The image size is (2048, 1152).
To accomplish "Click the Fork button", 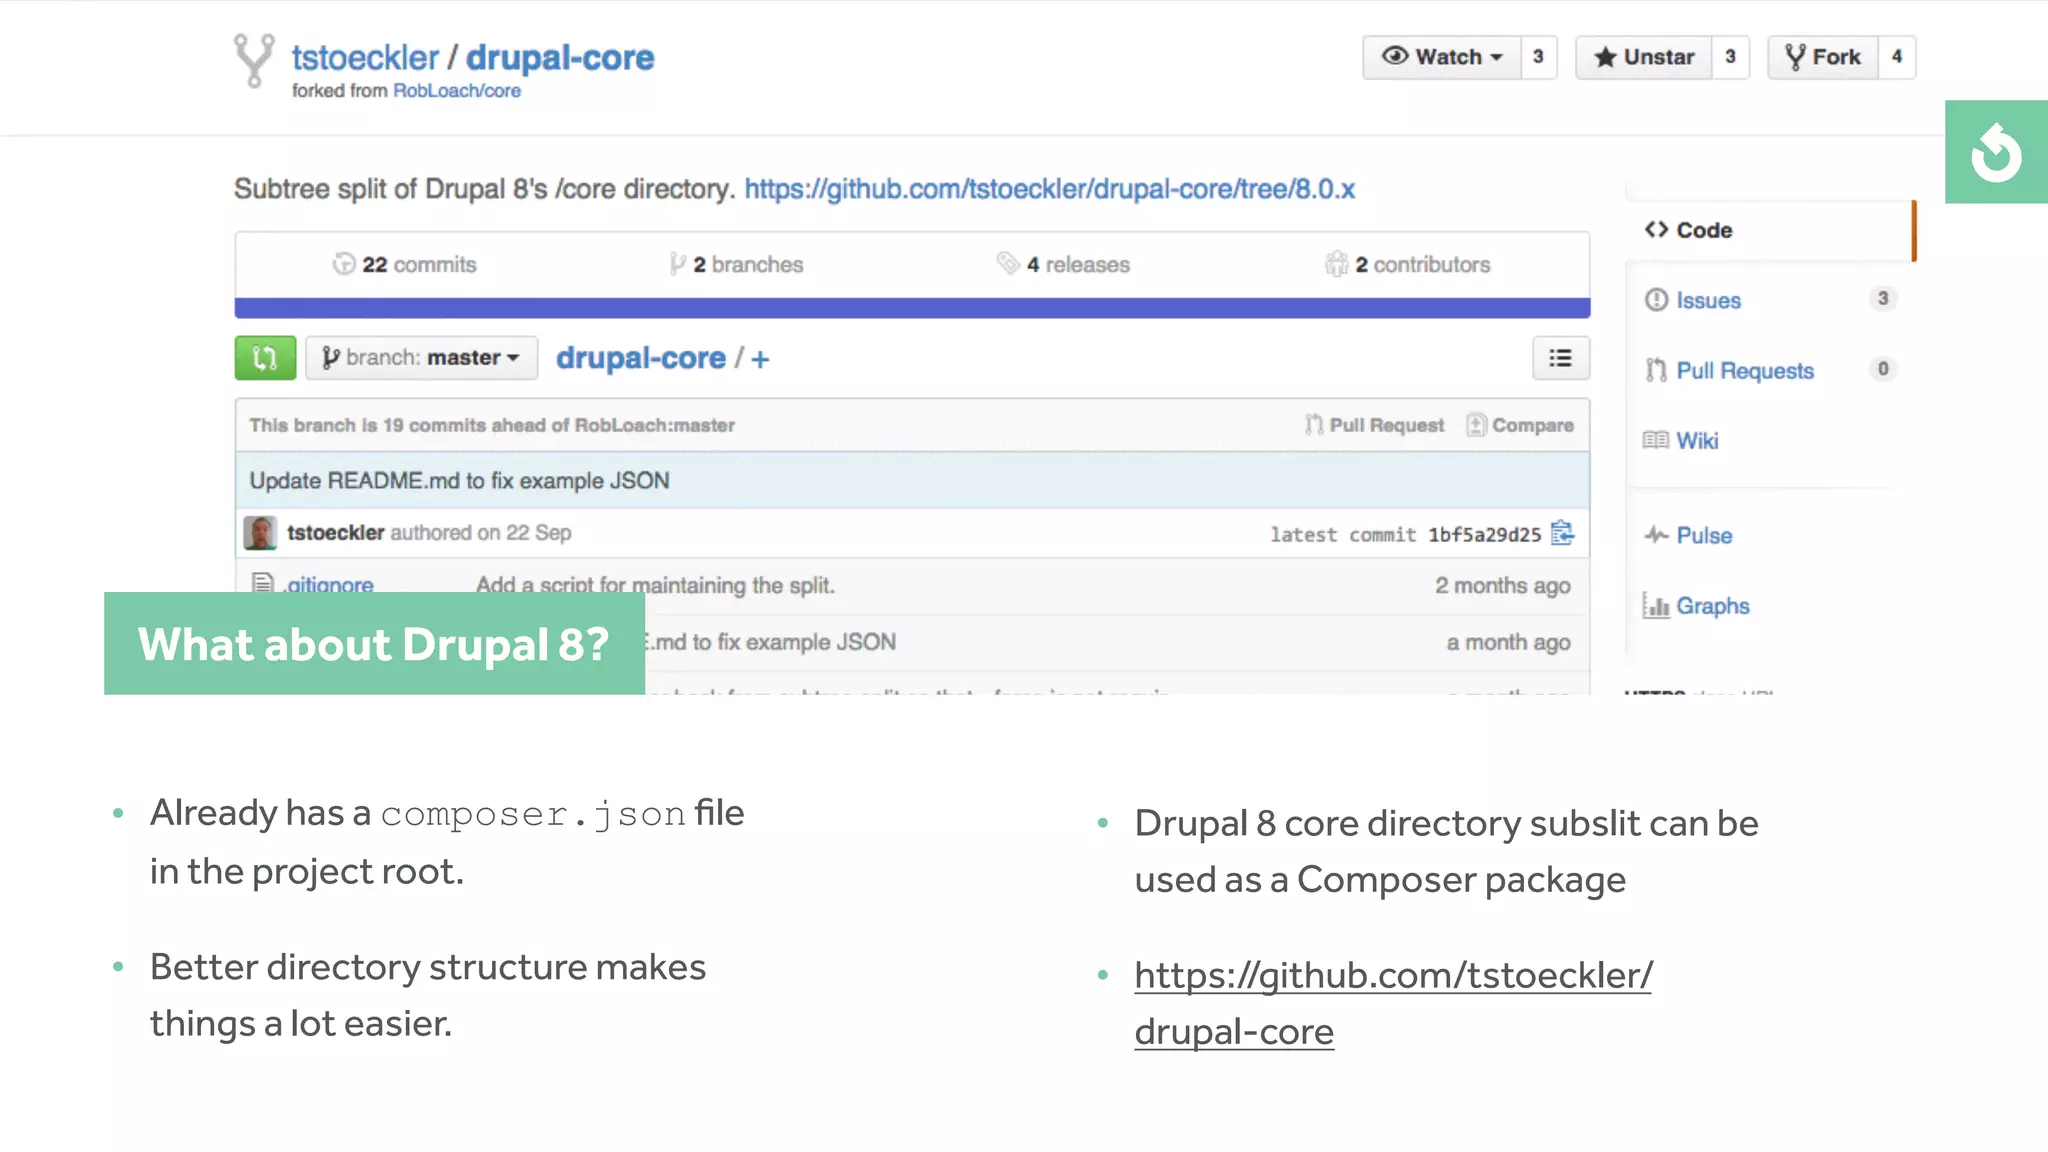I will [1822, 57].
